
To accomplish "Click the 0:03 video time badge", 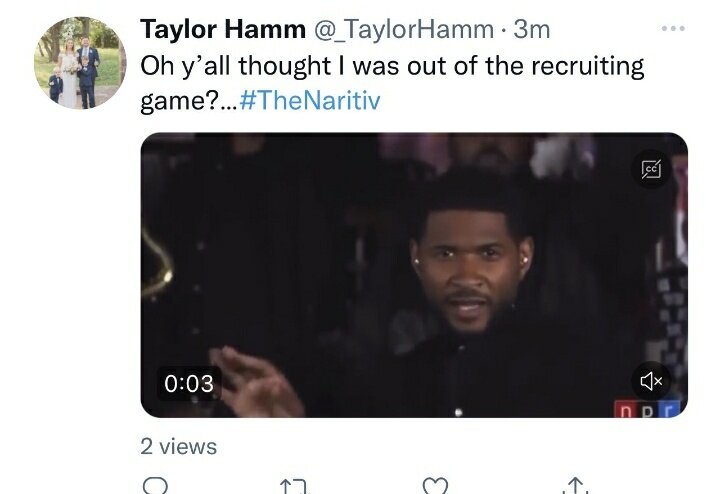I will pos(189,383).
